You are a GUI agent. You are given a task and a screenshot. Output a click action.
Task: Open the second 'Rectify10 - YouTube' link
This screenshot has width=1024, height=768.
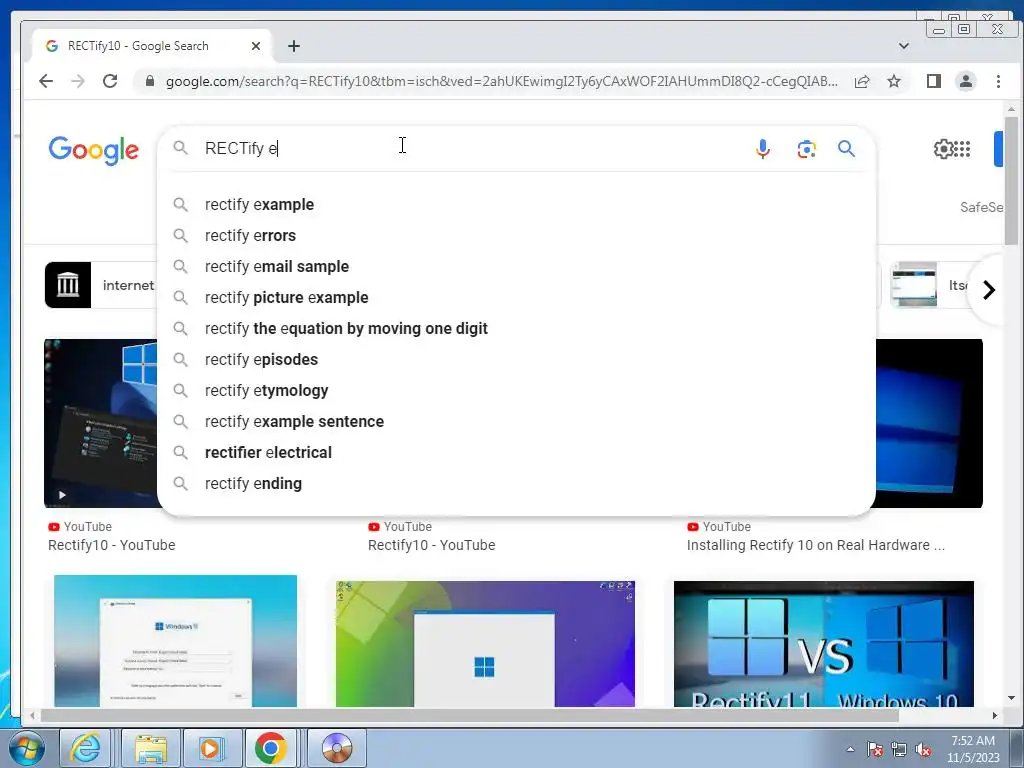(x=432, y=545)
